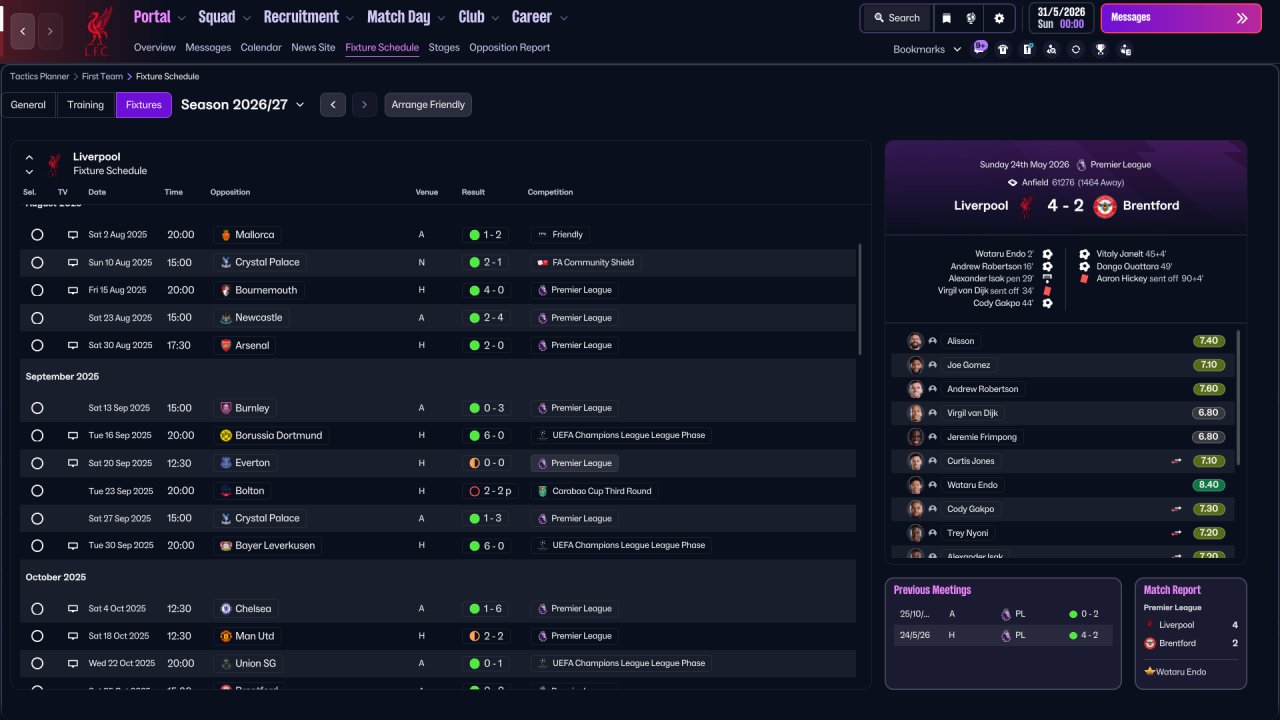This screenshot has width=1280, height=720.
Task: Open the Season 2026/27 dropdown
Action: point(243,105)
